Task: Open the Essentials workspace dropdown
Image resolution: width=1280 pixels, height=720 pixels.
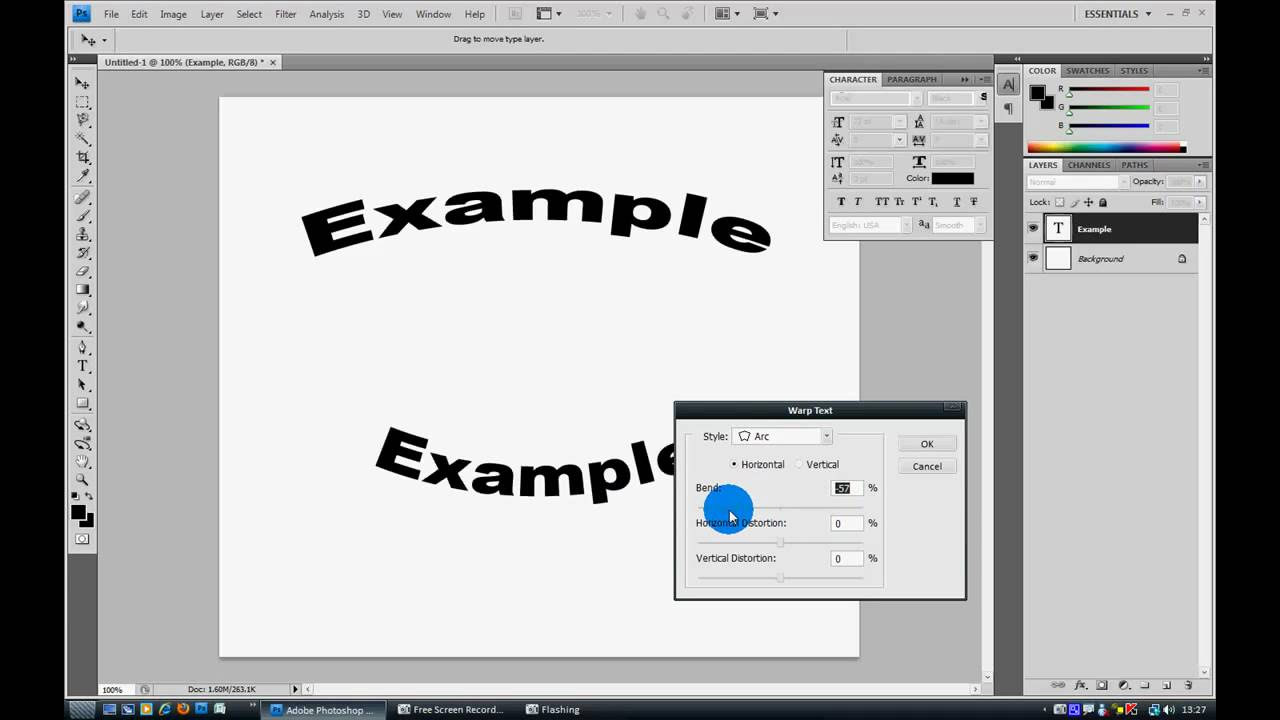Action: pos(1118,14)
